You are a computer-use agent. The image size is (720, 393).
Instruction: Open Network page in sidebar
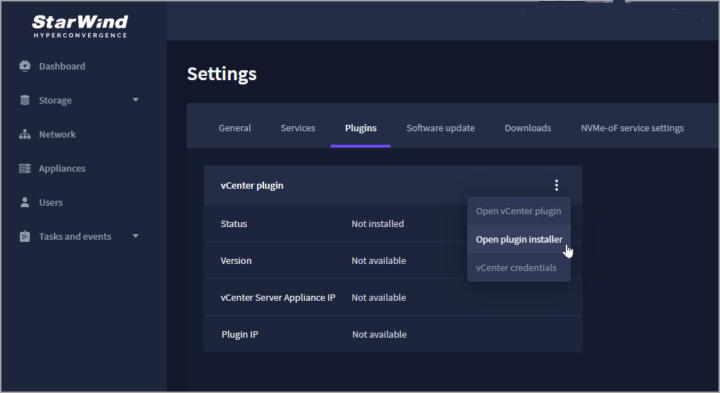point(57,134)
